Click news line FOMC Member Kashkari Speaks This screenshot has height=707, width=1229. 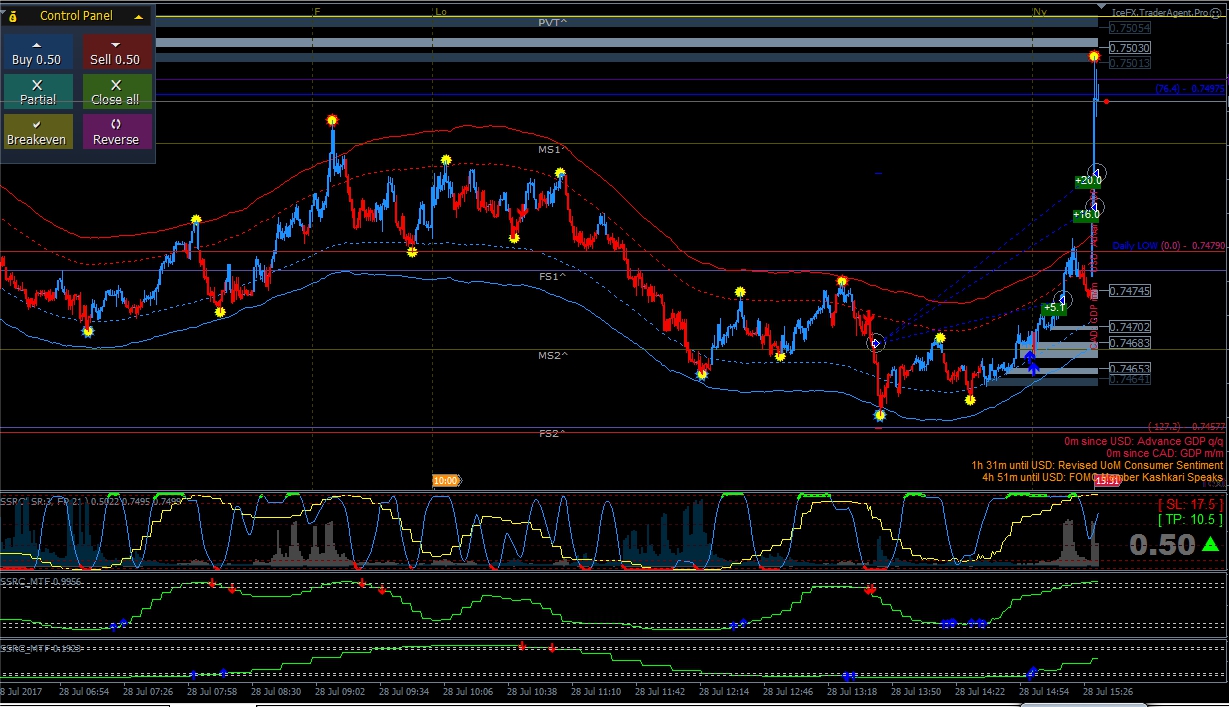(x=1102, y=477)
